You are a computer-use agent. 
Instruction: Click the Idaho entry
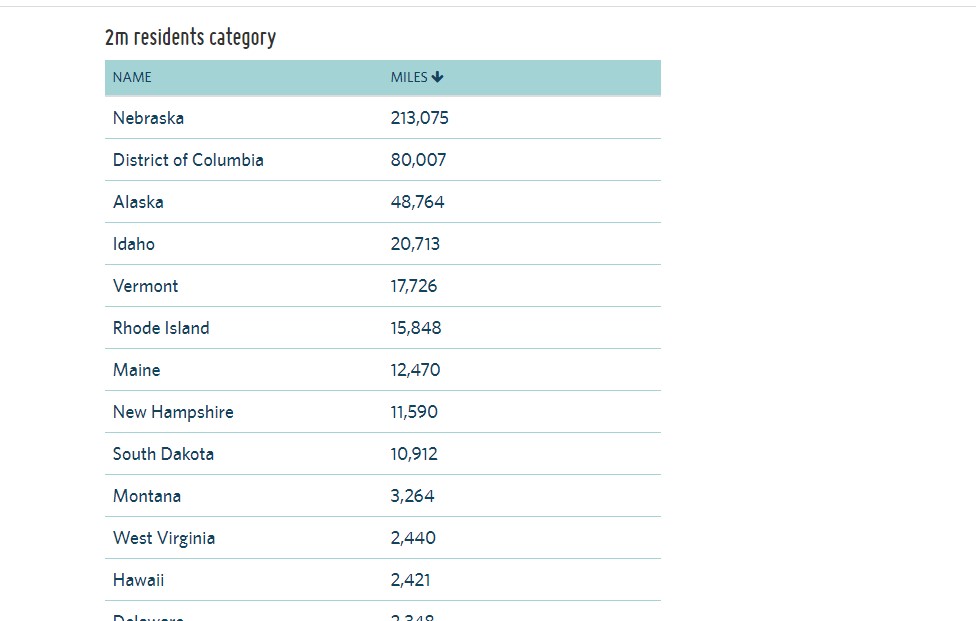[134, 244]
